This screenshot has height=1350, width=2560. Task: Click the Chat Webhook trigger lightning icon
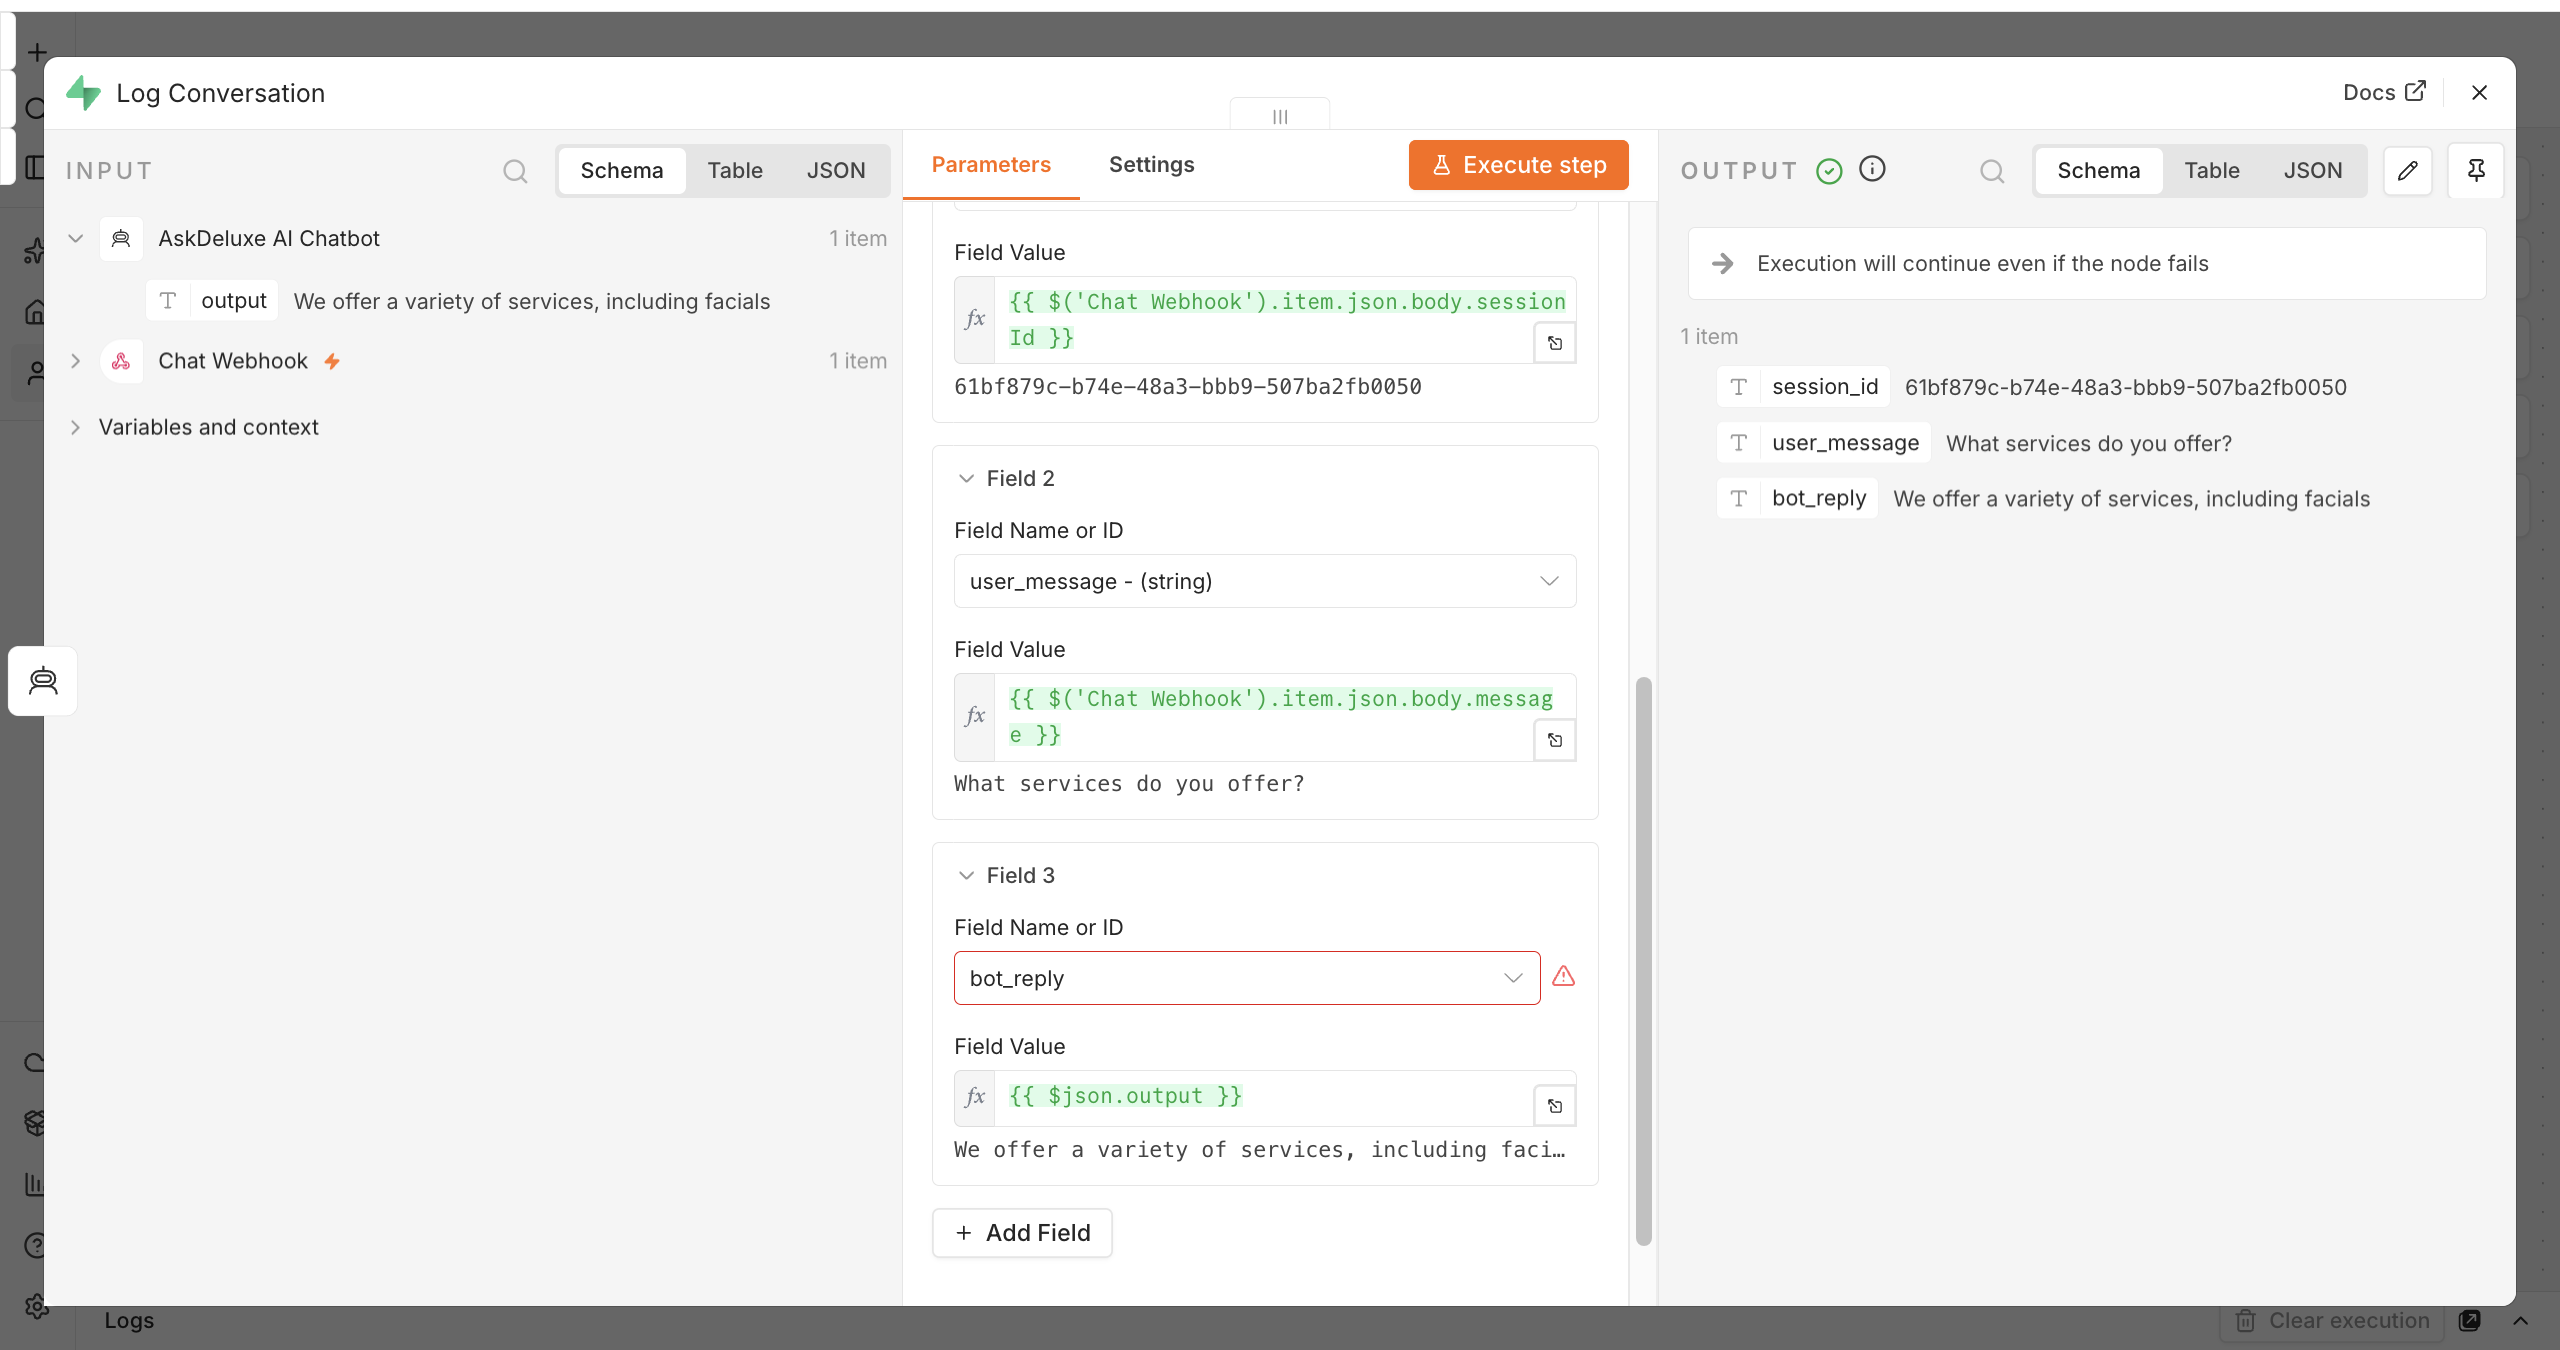tap(332, 361)
